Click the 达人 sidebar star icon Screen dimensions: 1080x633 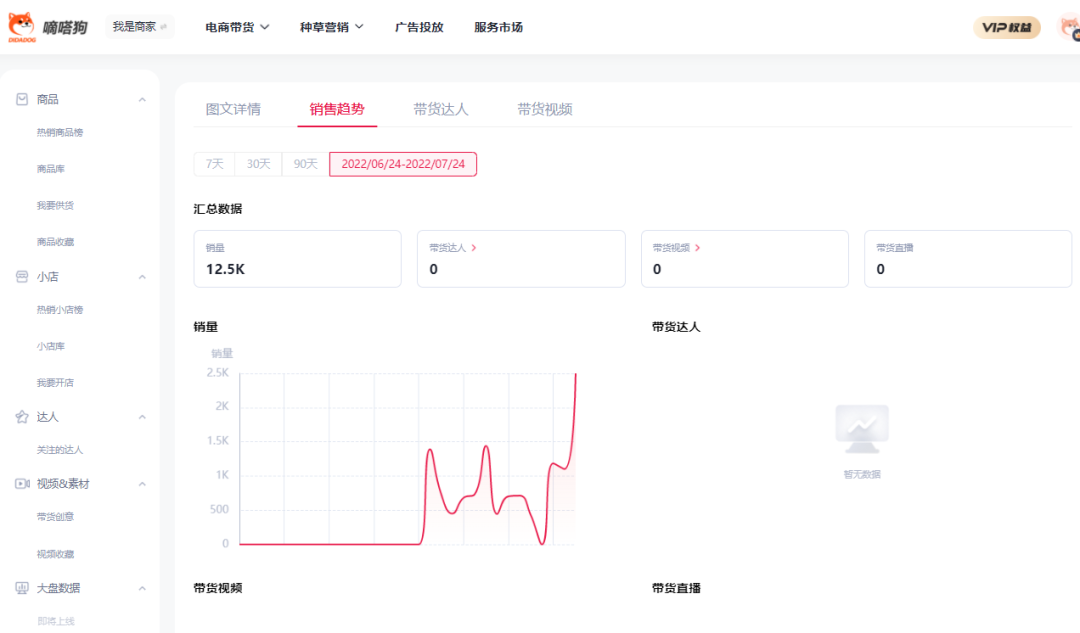[x=22, y=417]
